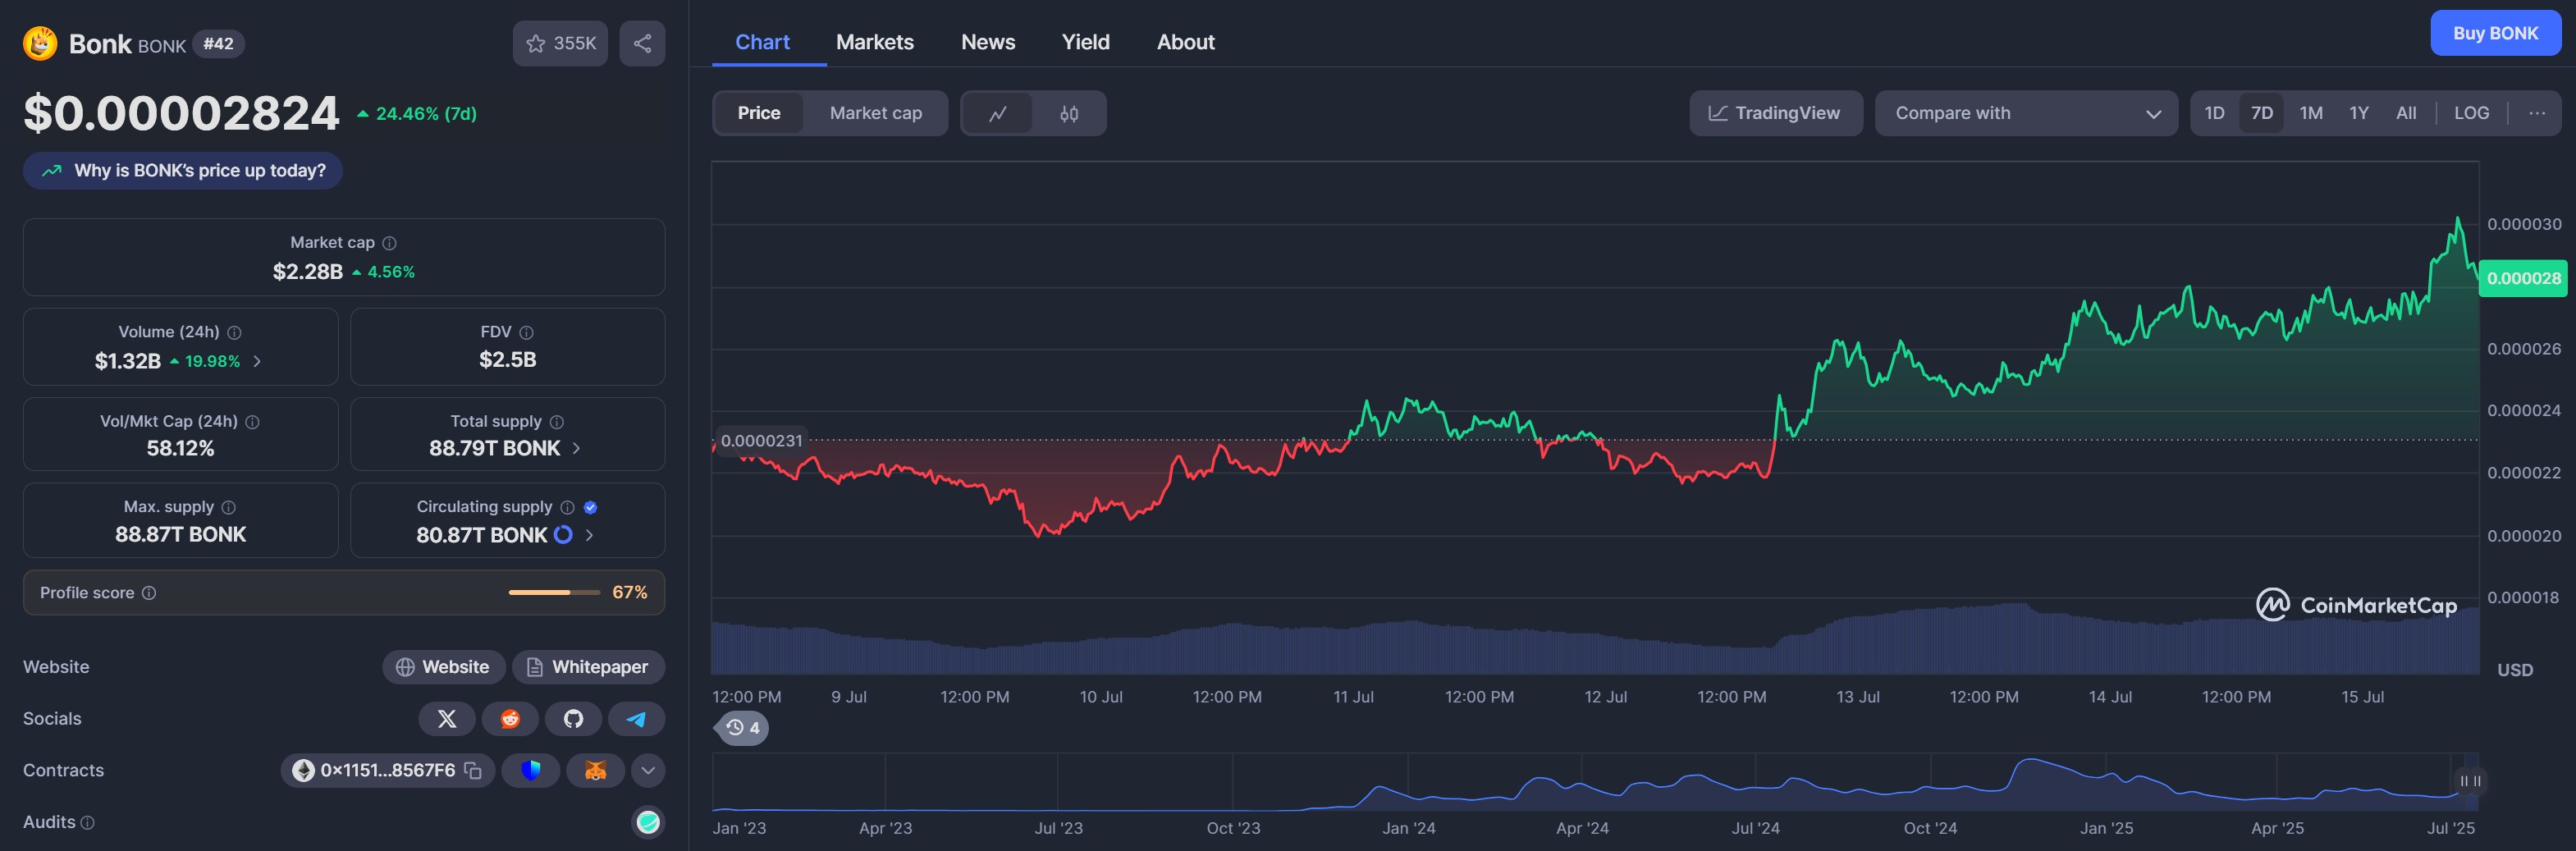Image resolution: width=2576 pixels, height=851 pixels.
Task: Click the current price tag 0.000028
Action: pyautogui.click(x=2523, y=278)
